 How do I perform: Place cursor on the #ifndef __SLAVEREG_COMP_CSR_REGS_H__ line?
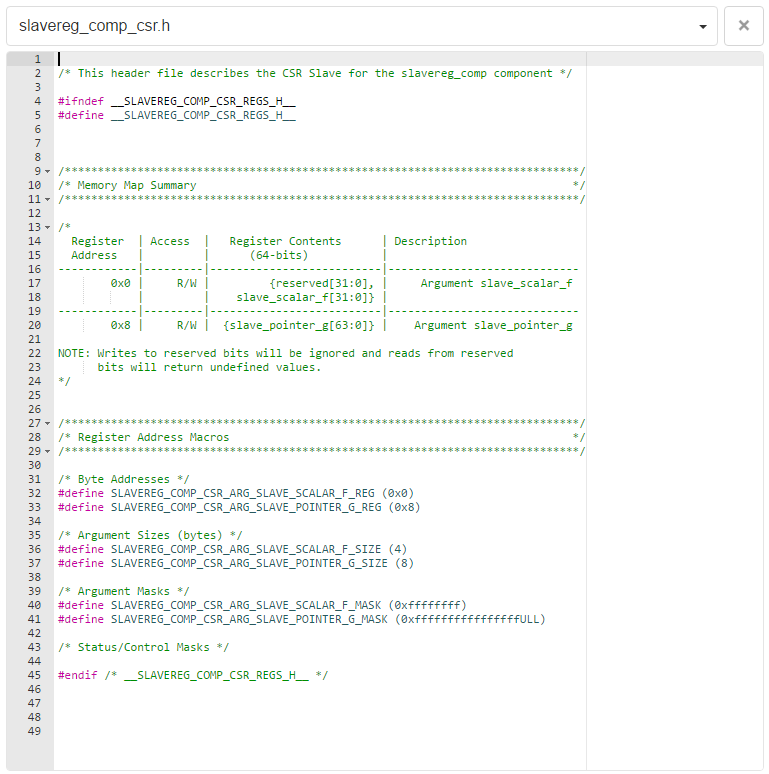(x=176, y=101)
